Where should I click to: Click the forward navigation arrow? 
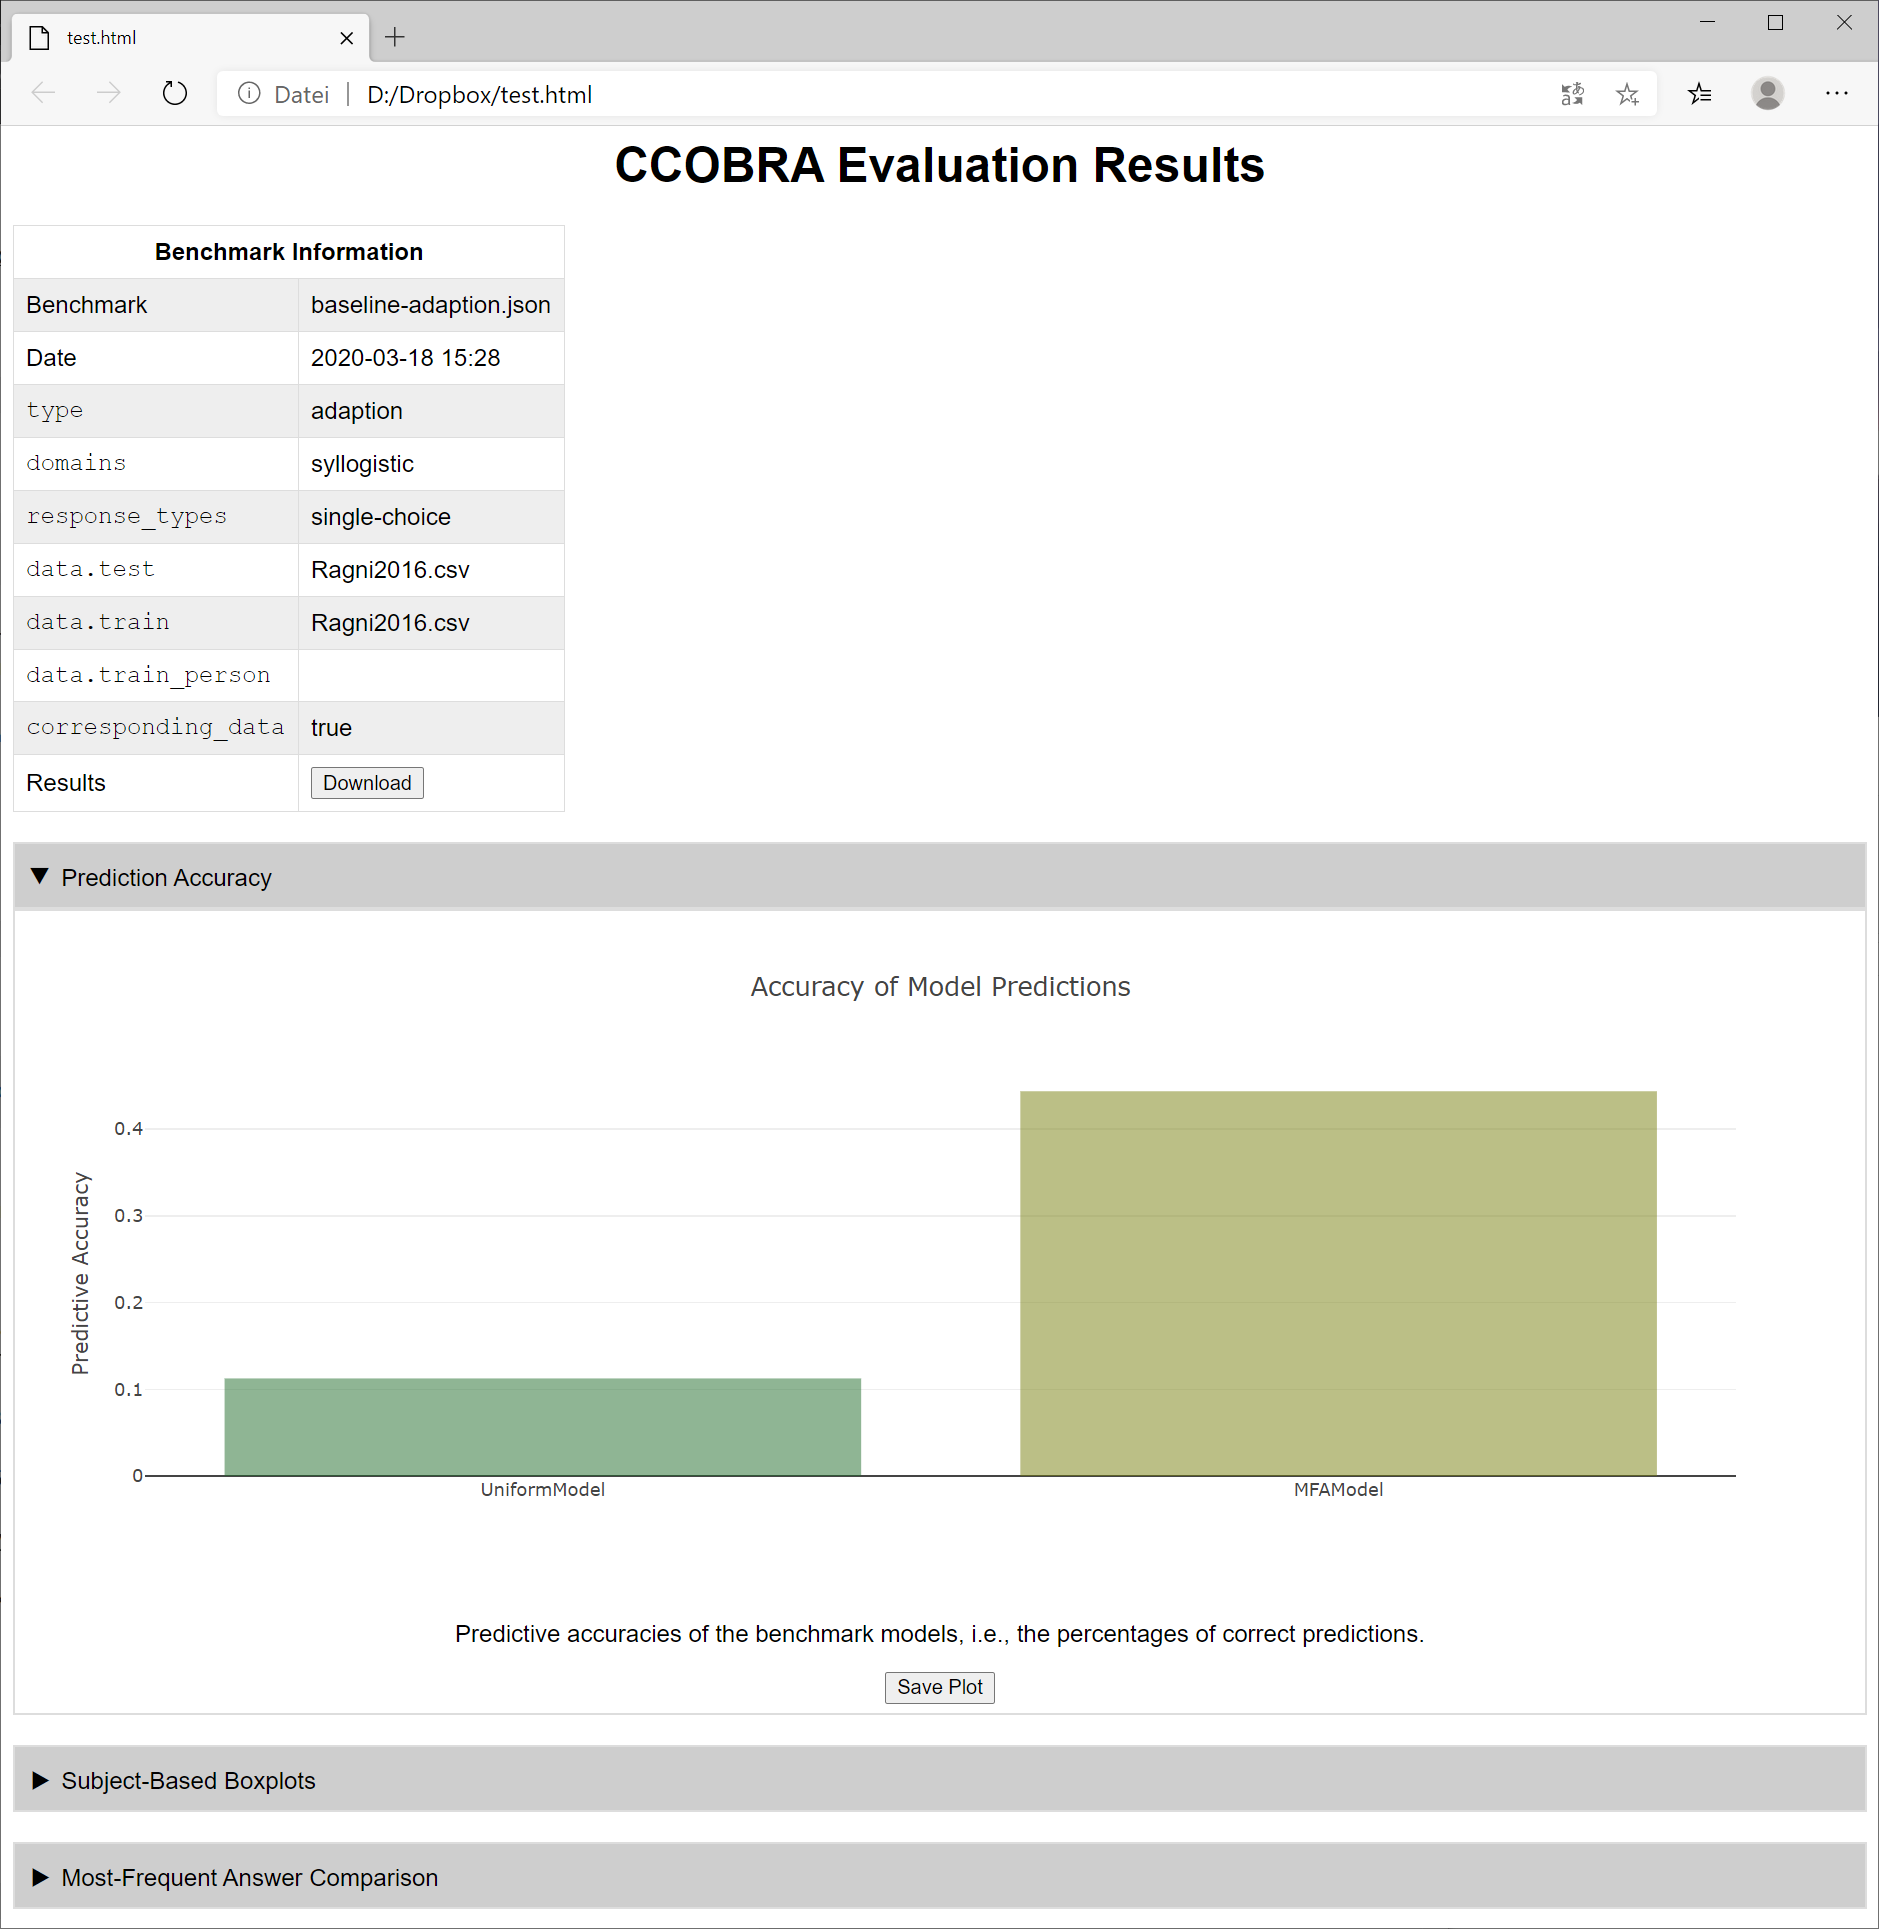click(108, 94)
